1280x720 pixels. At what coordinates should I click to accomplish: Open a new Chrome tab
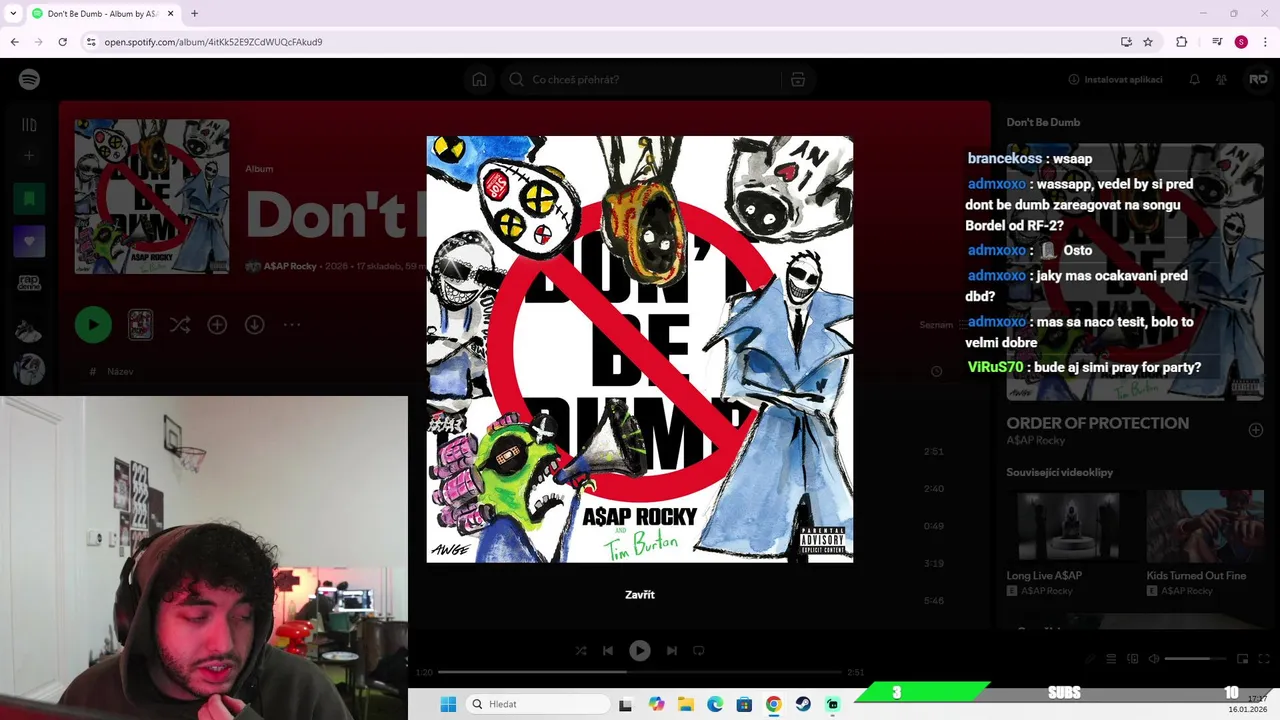point(194,14)
